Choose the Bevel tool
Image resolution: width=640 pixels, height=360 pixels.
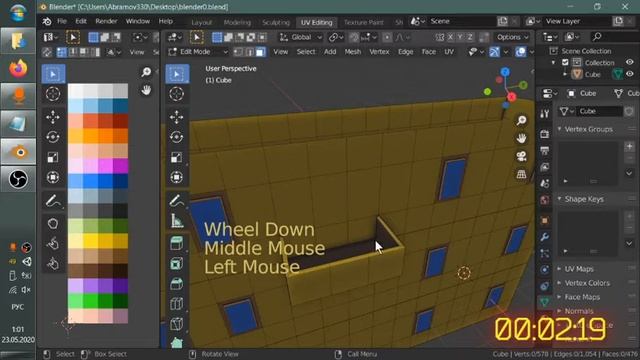(x=177, y=284)
